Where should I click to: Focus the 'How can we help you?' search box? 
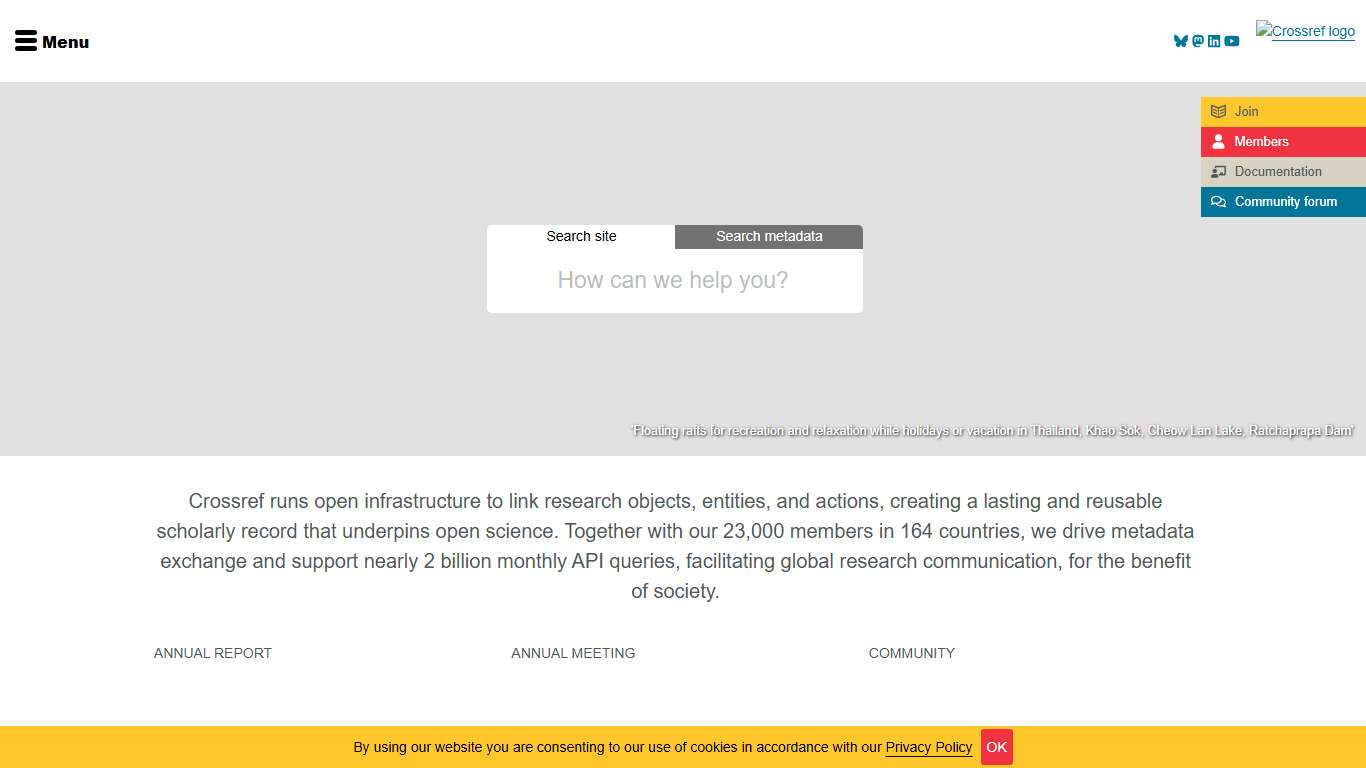[x=673, y=281]
